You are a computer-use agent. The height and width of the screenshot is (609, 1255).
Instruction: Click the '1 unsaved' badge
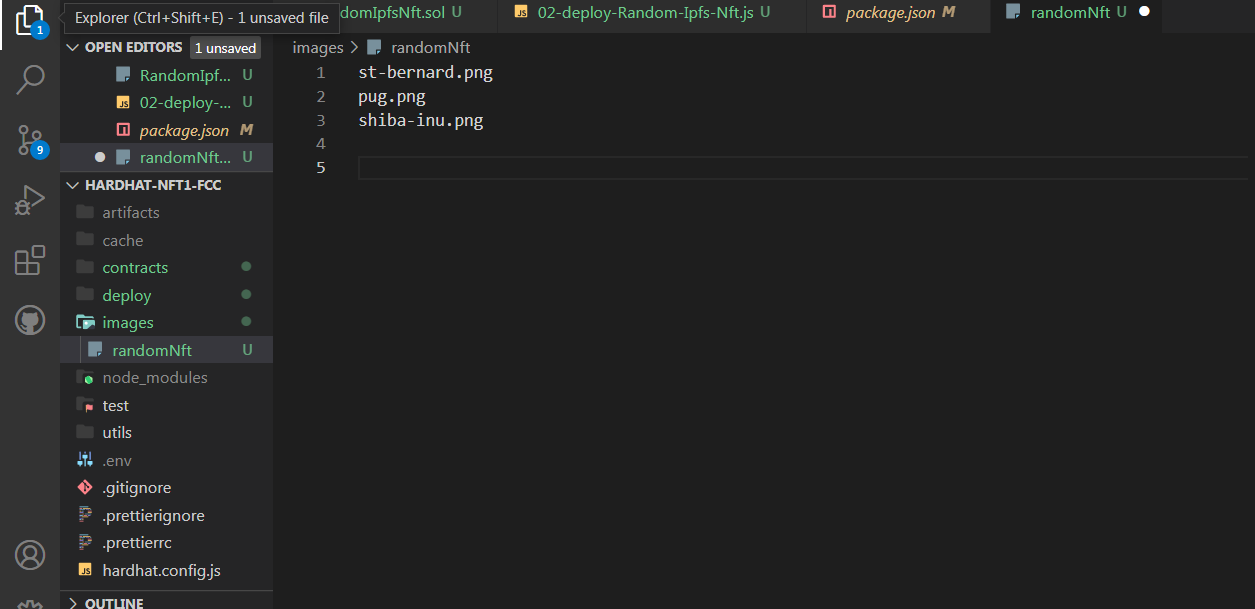click(225, 48)
